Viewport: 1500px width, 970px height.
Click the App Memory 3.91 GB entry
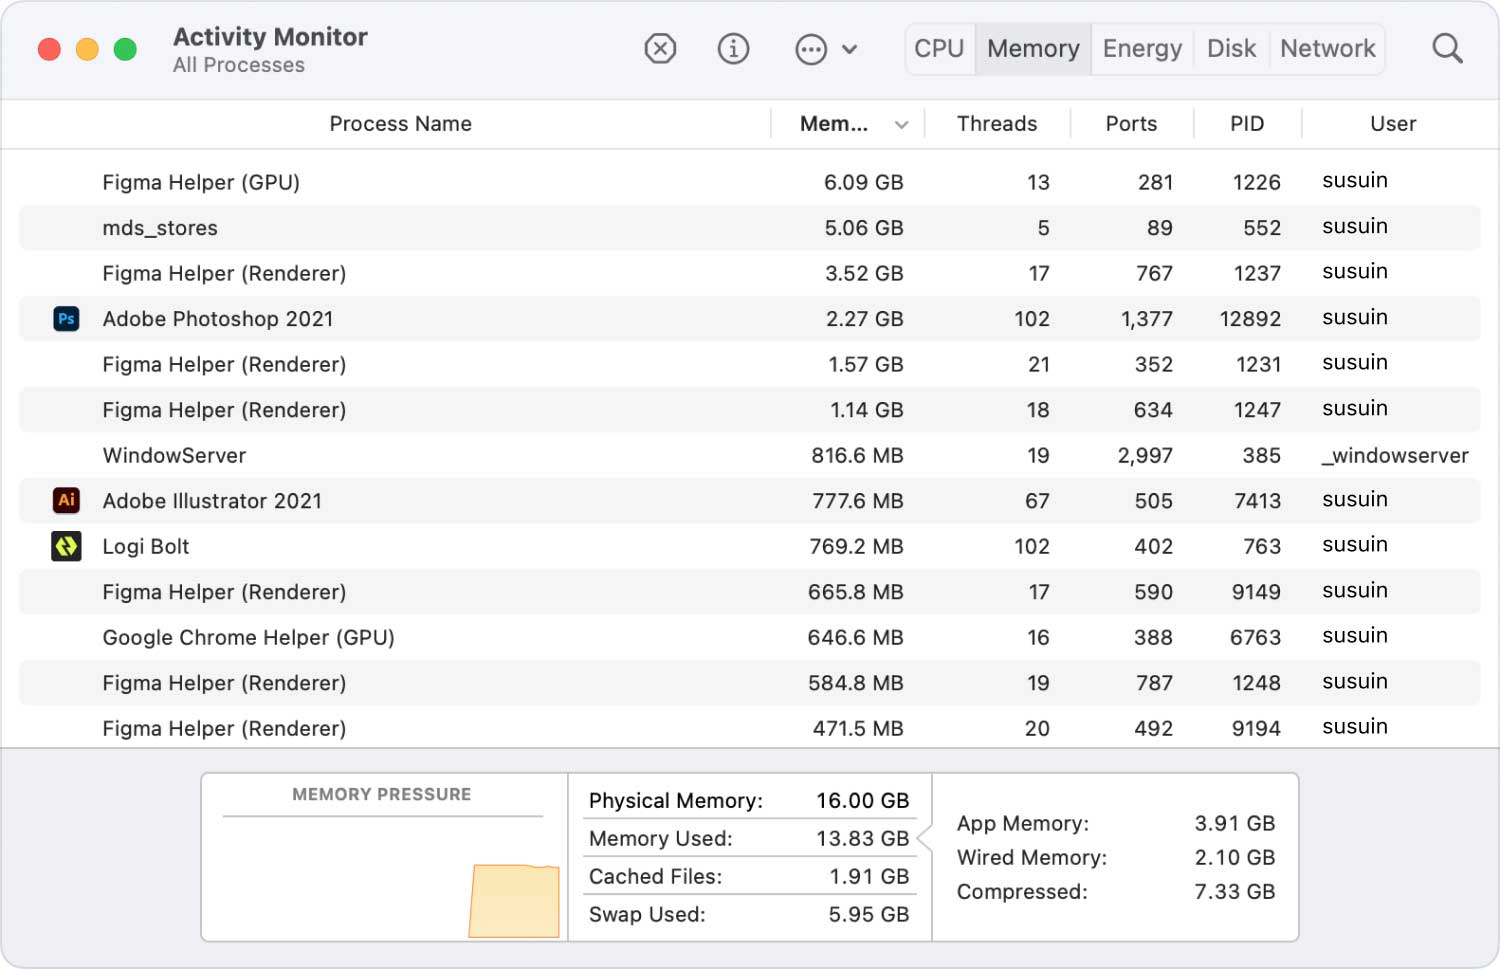(x=1116, y=823)
